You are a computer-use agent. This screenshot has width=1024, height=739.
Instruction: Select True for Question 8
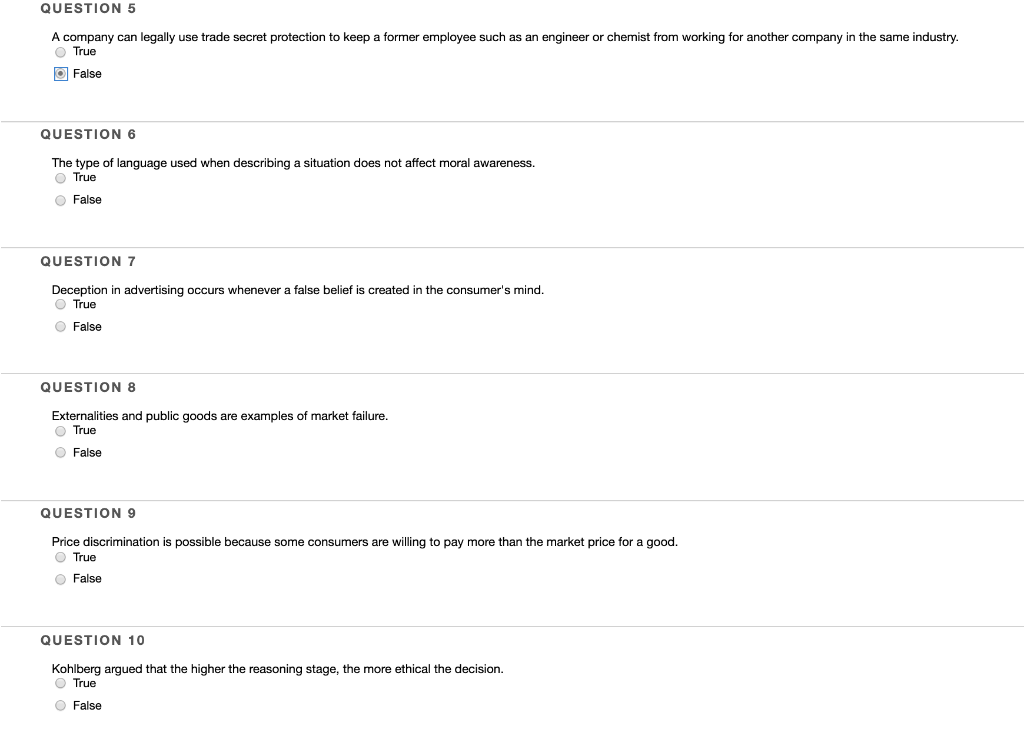tap(60, 430)
